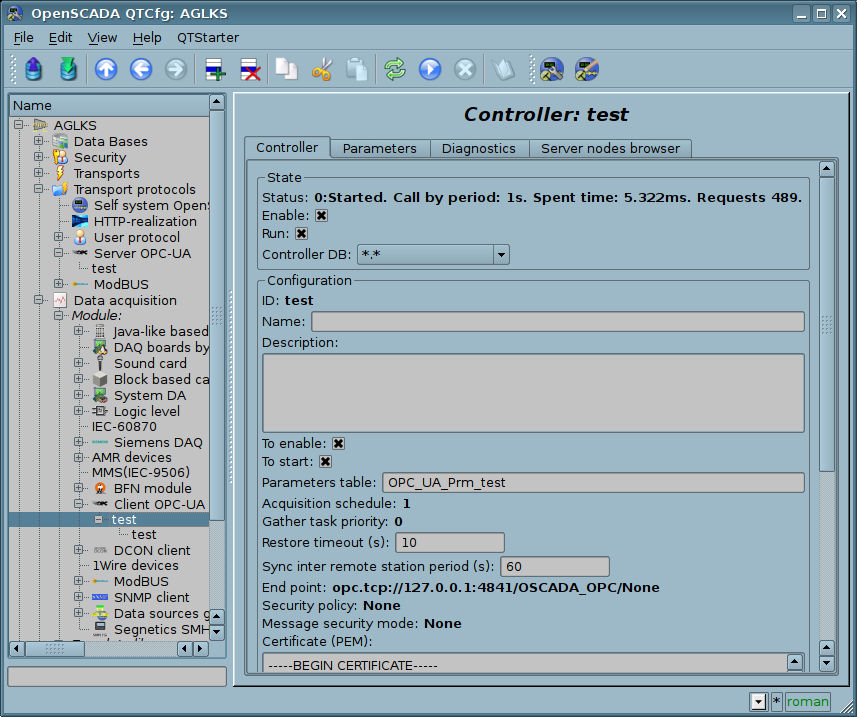The image size is (857, 717).
Task: Stop periodic refresh with the stop icon
Action: [x=465, y=69]
